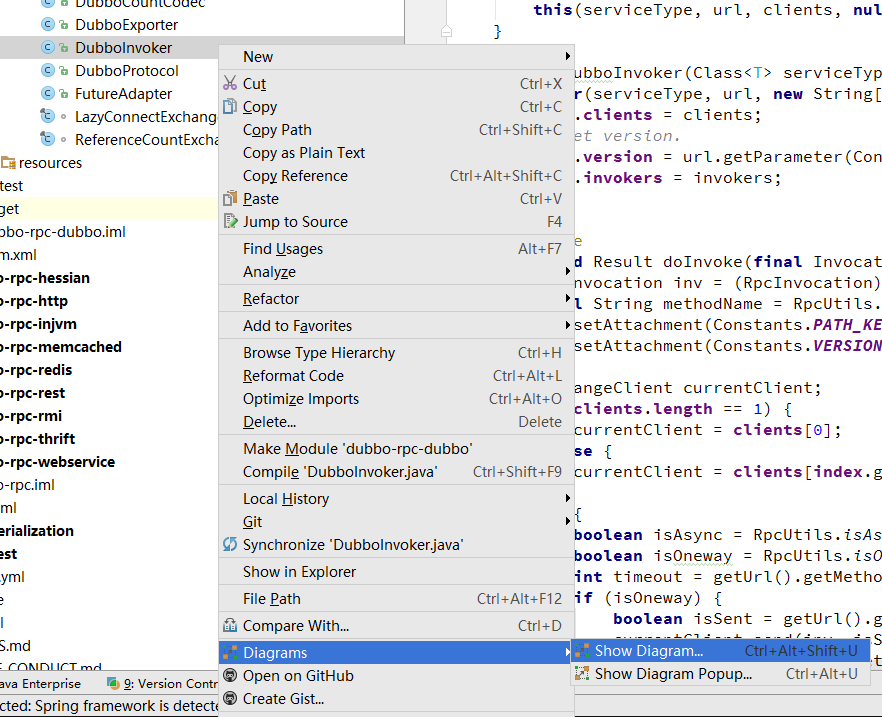This screenshot has width=882, height=717.
Task: Select Copy as Plain Text
Action: click(396, 153)
